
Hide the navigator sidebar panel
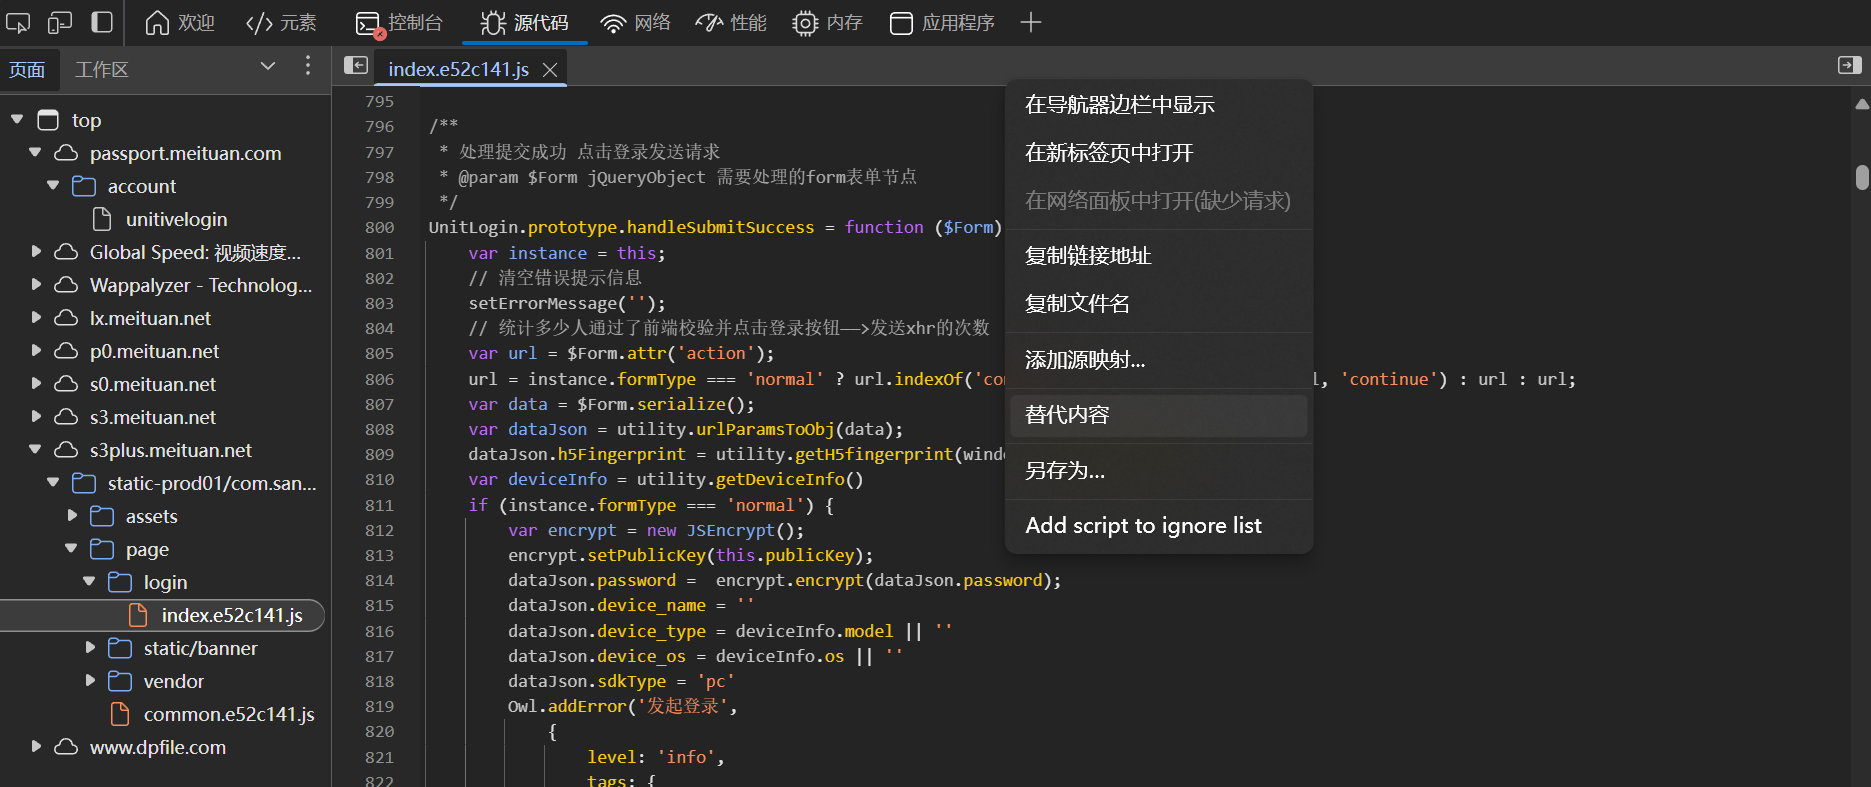click(x=355, y=65)
